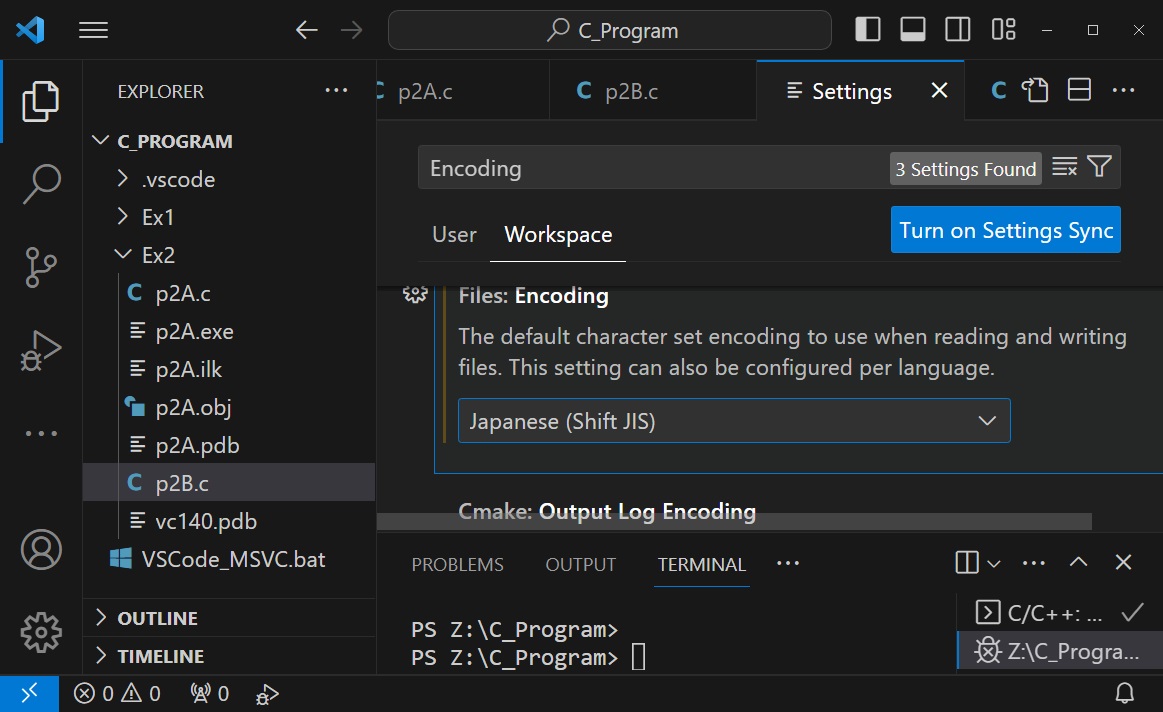Open the Search view in activity bar

pyautogui.click(x=41, y=183)
